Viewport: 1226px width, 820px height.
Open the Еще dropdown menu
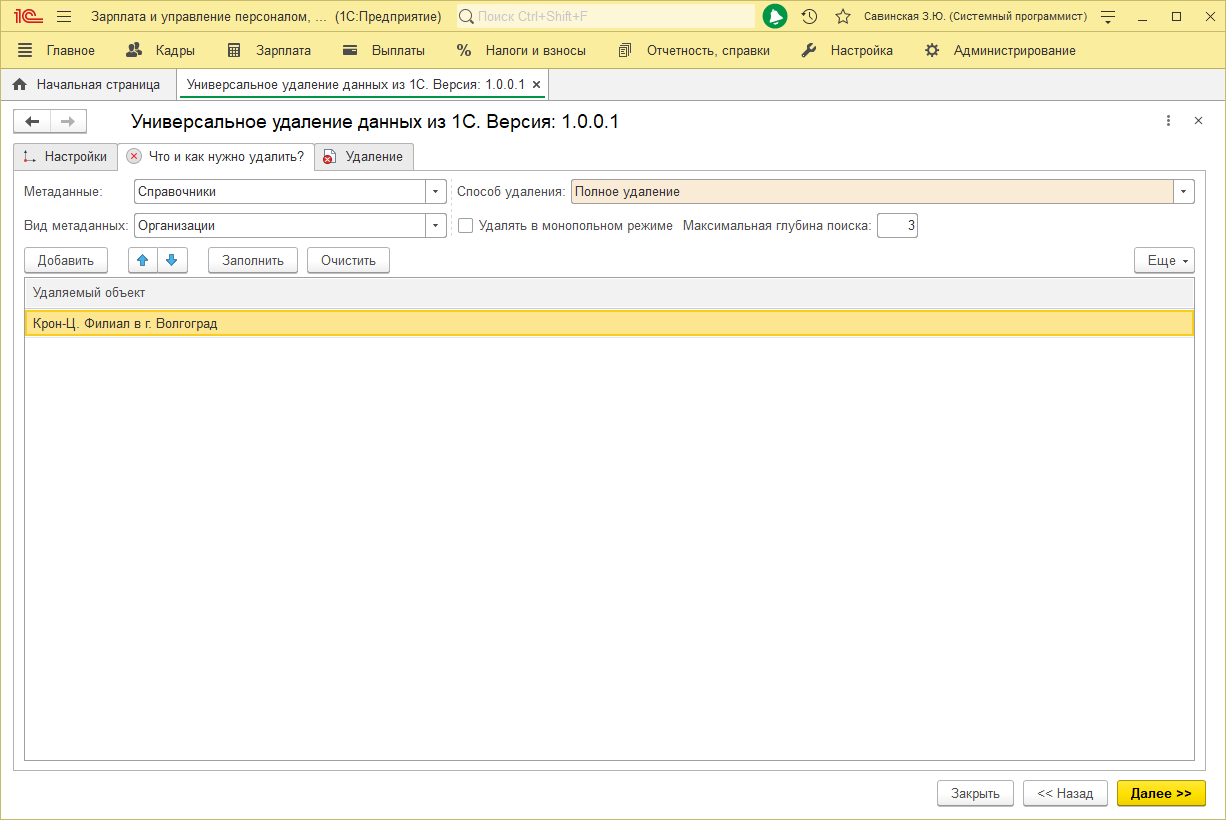1164,260
